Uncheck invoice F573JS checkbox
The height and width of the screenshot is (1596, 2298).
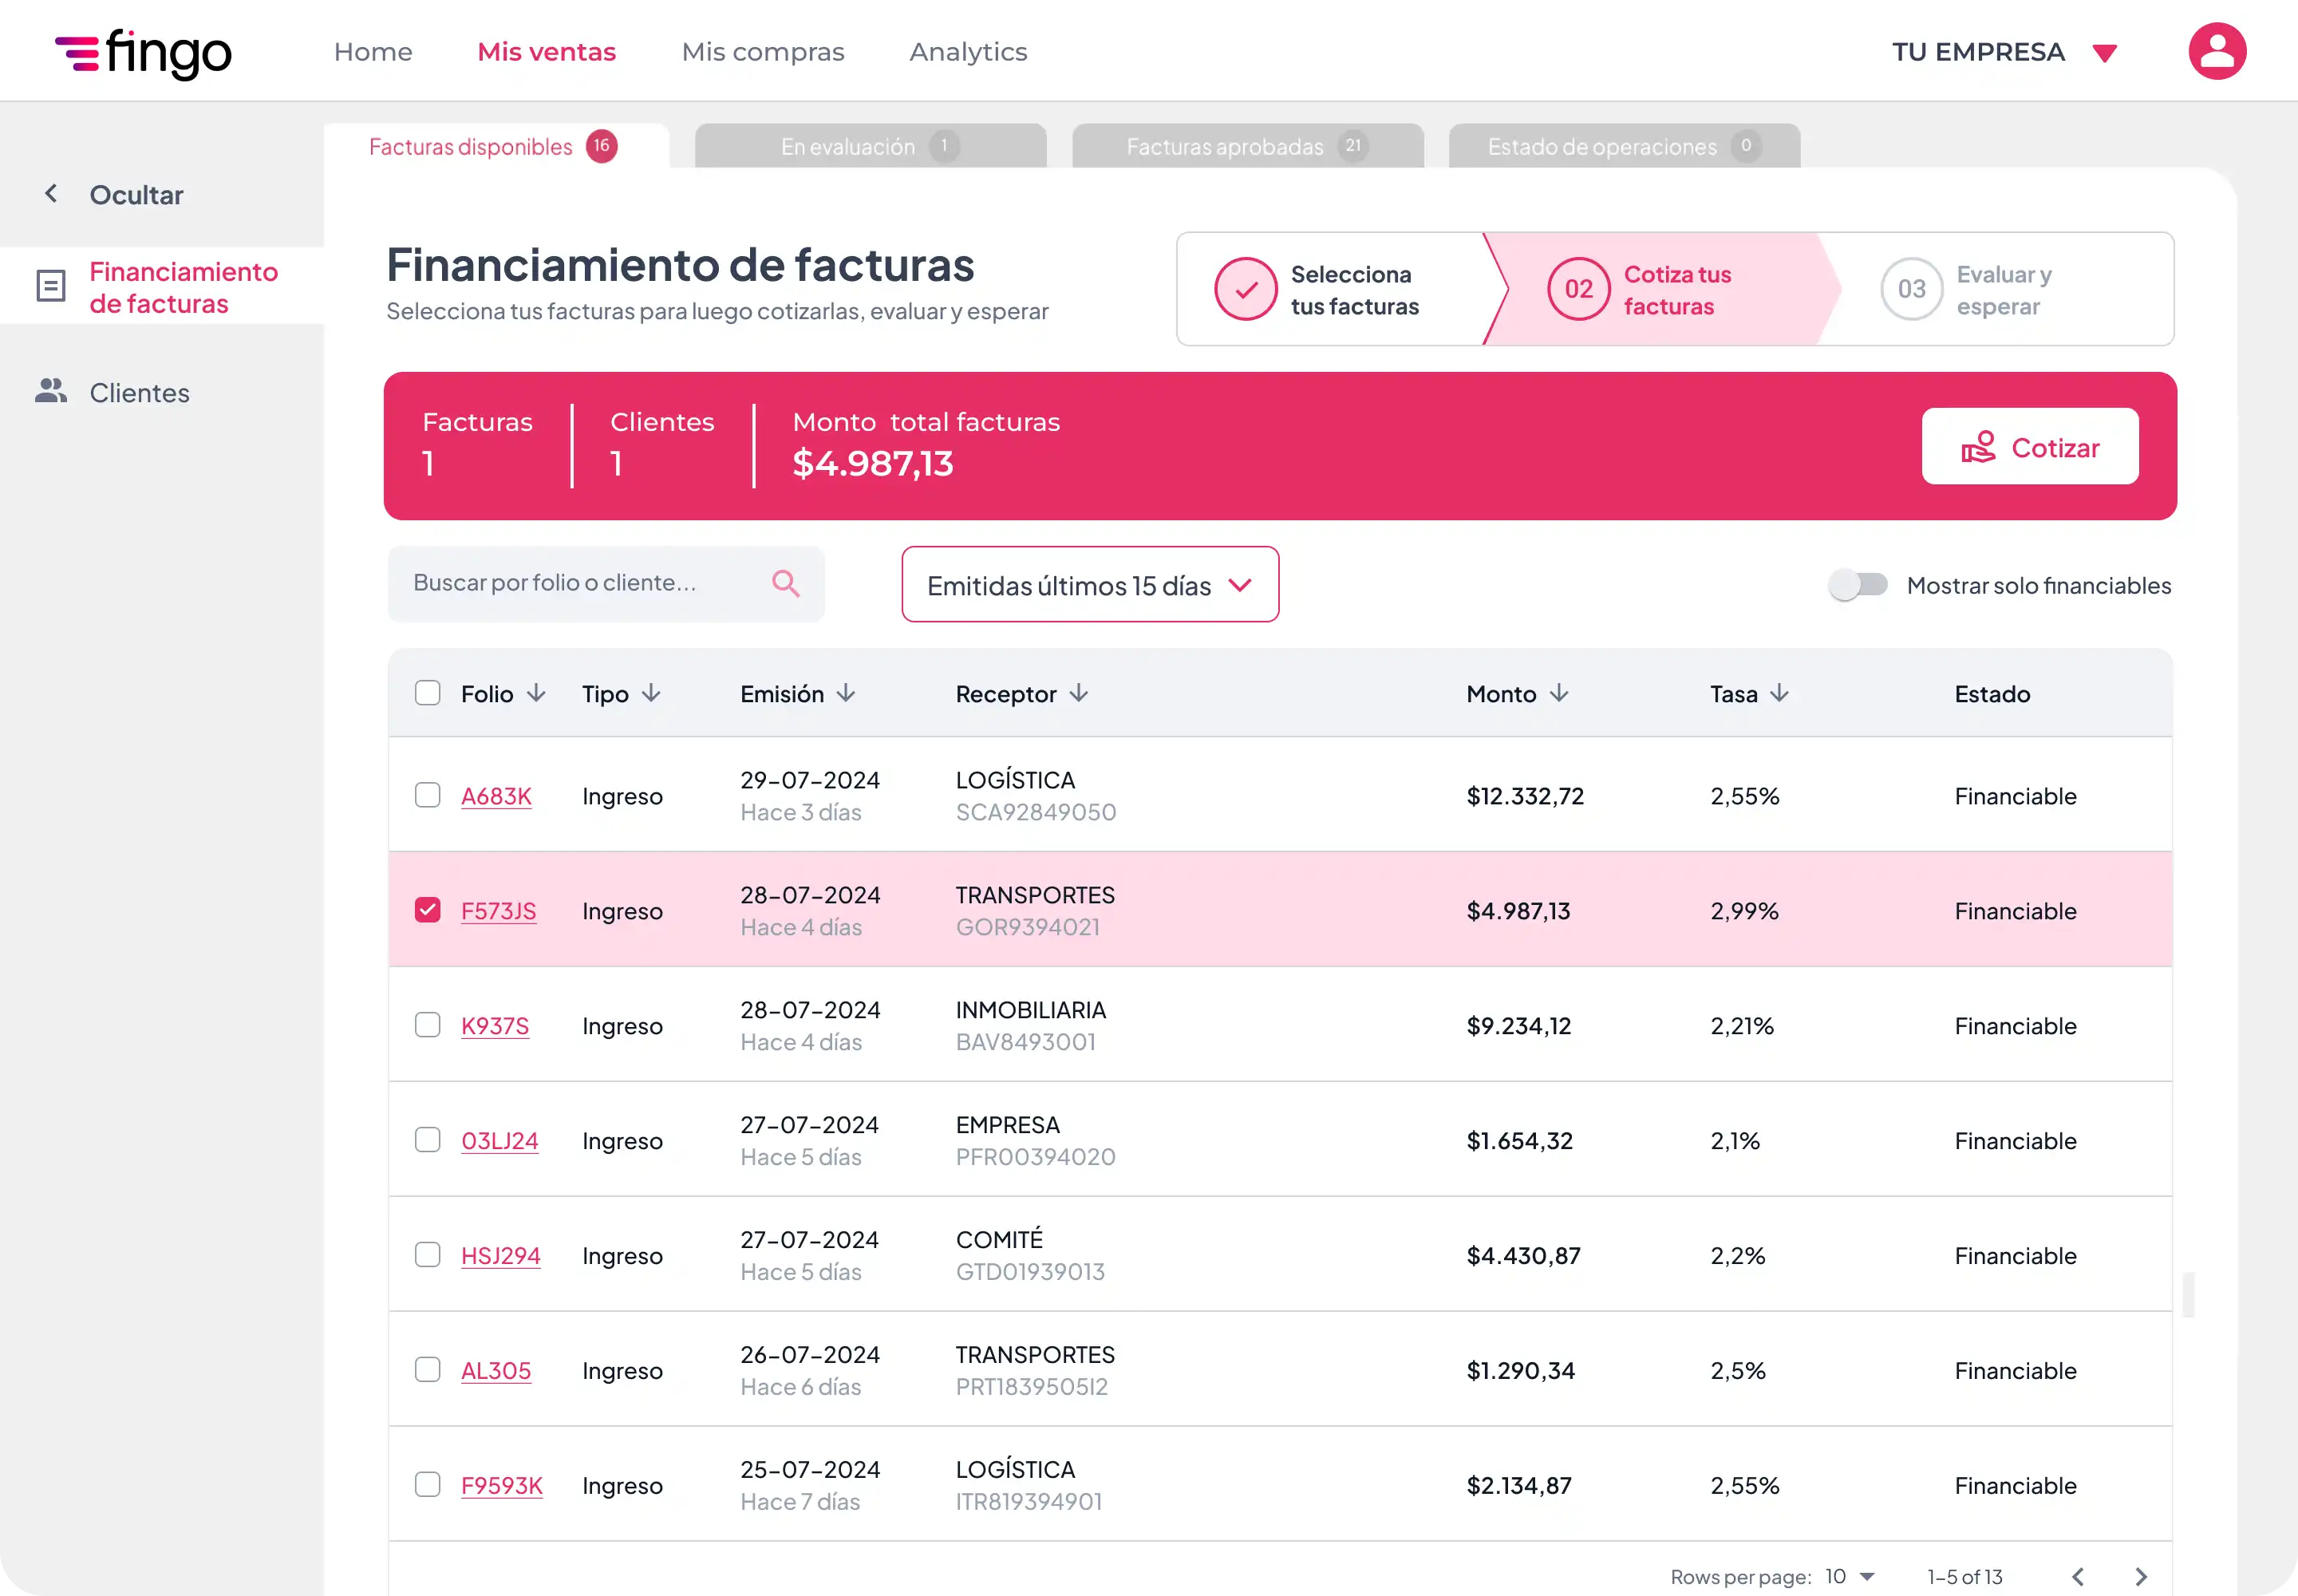(x=427, y=910)
